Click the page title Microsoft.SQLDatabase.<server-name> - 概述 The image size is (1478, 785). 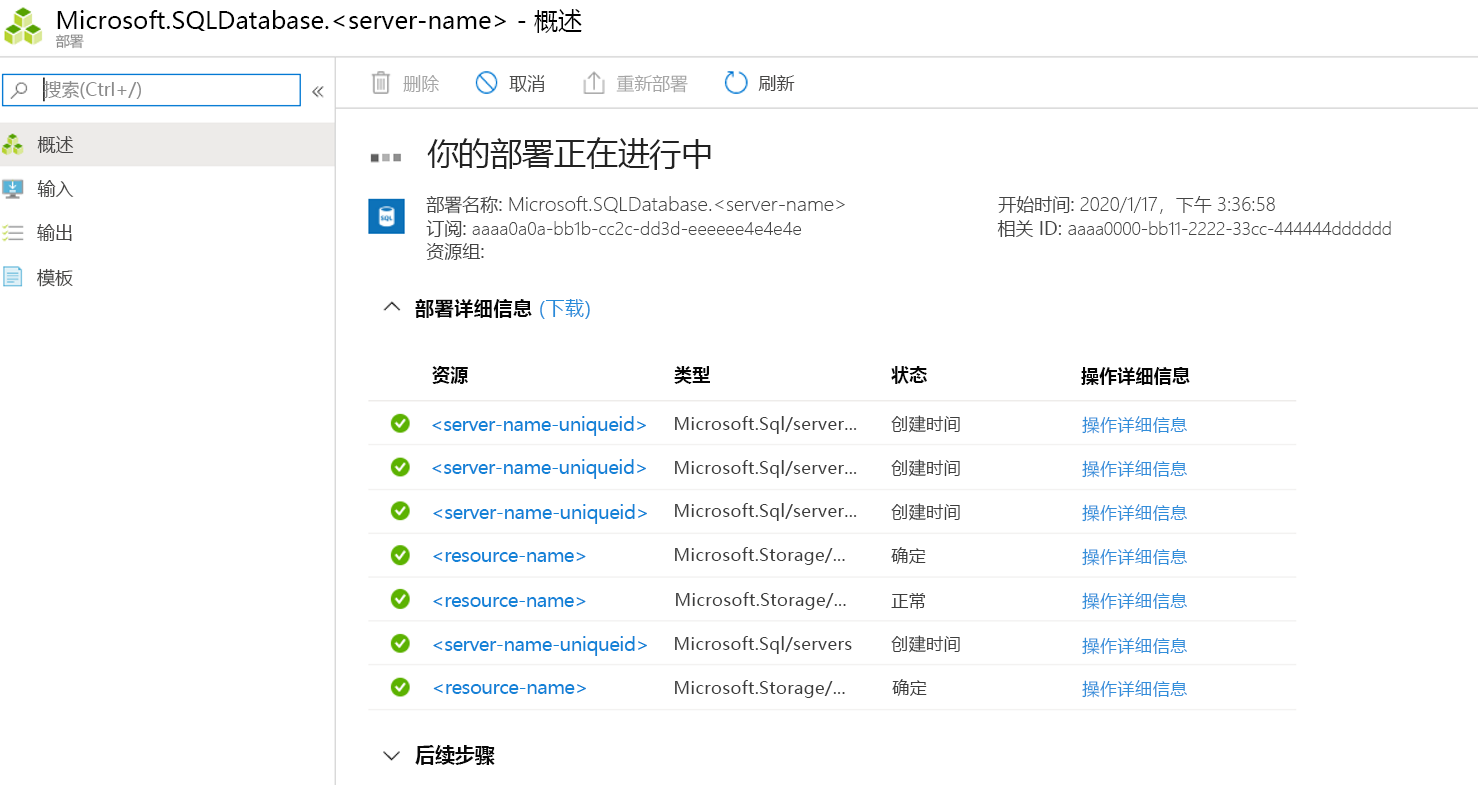(319, 20)
